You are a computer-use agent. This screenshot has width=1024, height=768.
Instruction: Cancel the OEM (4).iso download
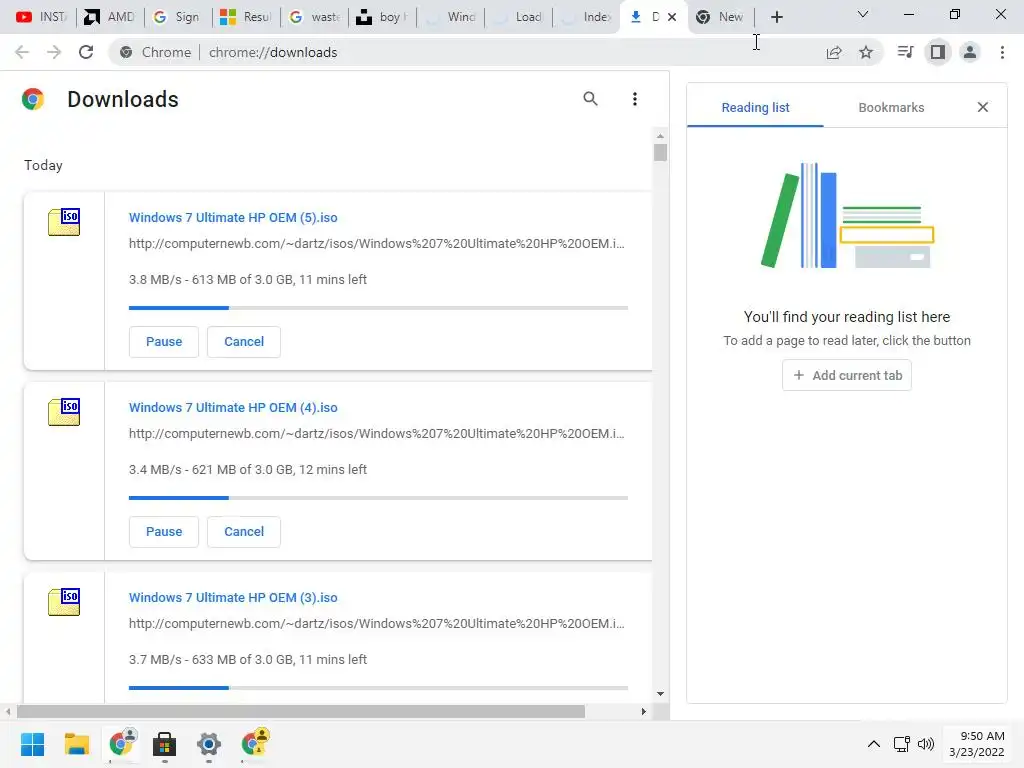click(x=244, y=532)
